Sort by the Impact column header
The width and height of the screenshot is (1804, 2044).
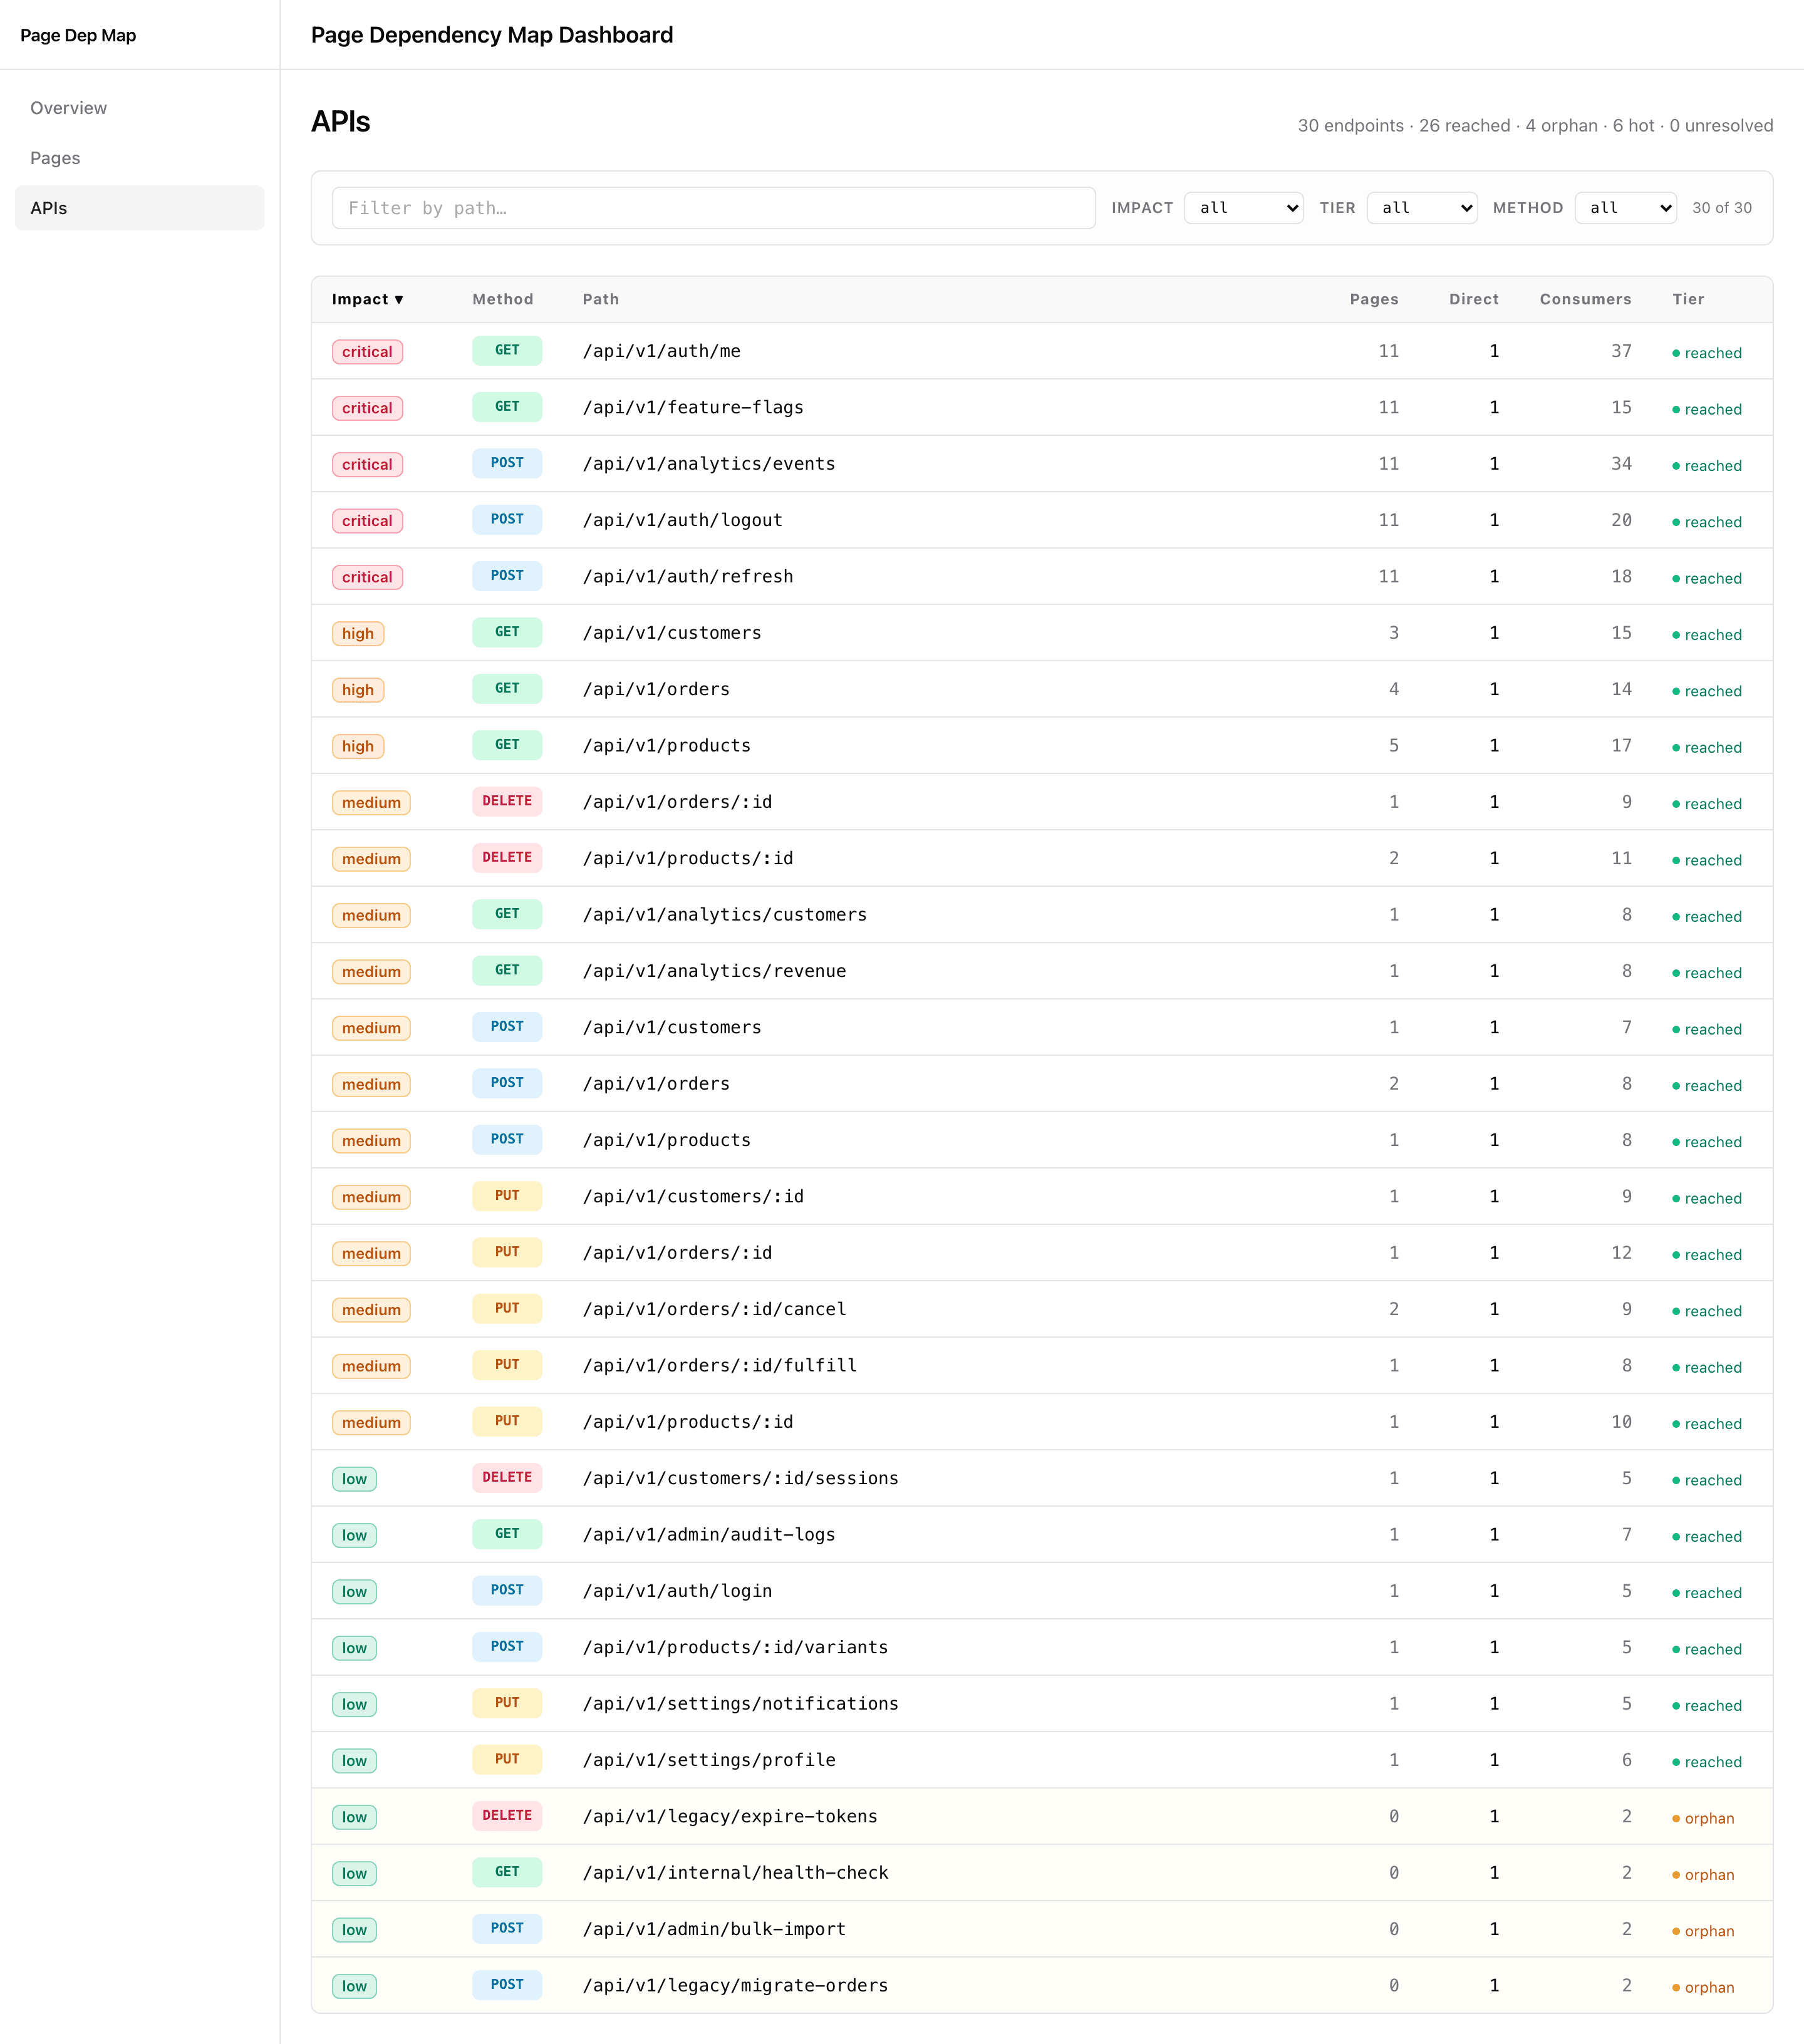click(367, 299)
